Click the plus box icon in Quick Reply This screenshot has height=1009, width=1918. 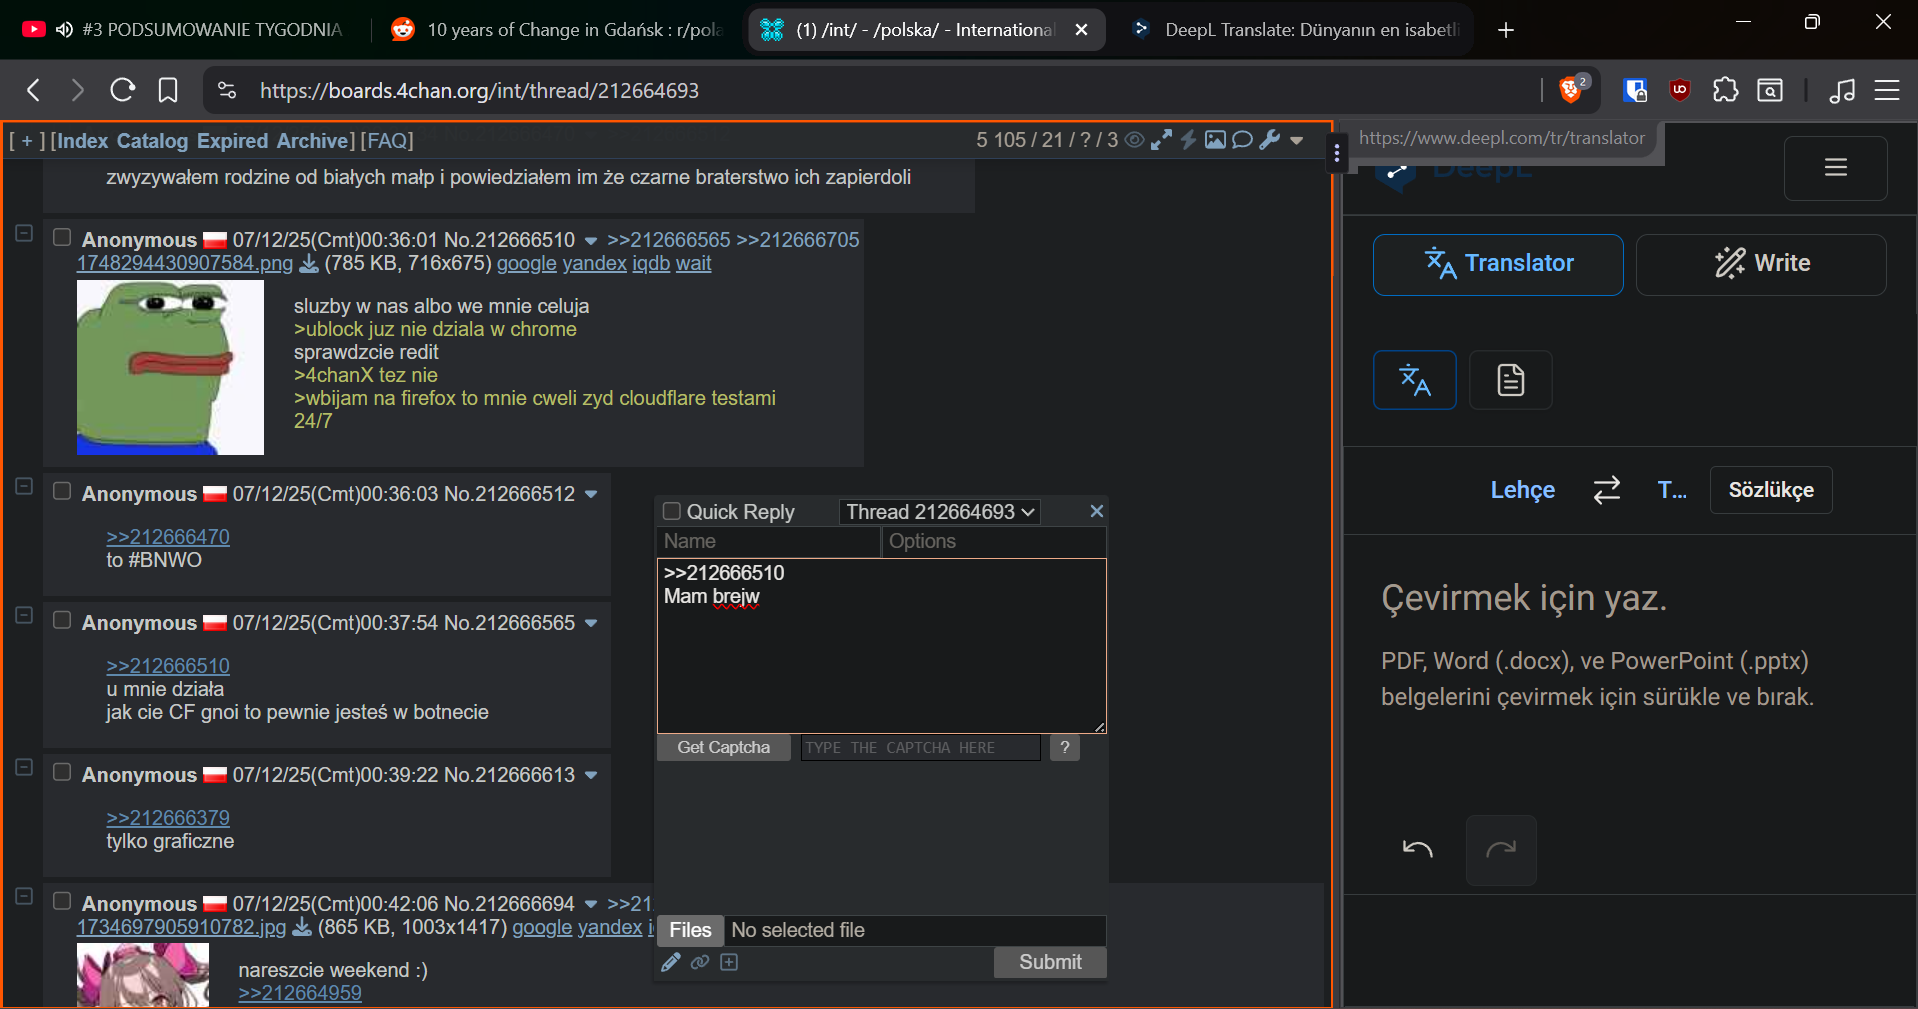729,962
